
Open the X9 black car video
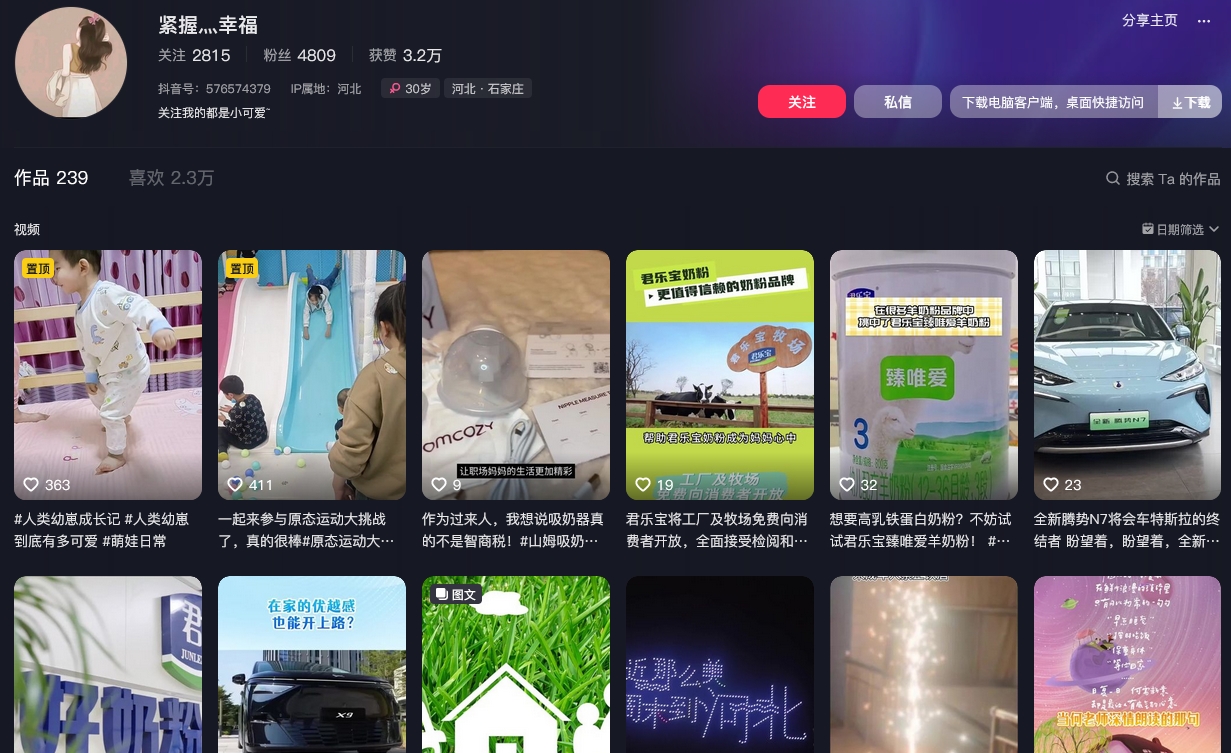(312, 664)
